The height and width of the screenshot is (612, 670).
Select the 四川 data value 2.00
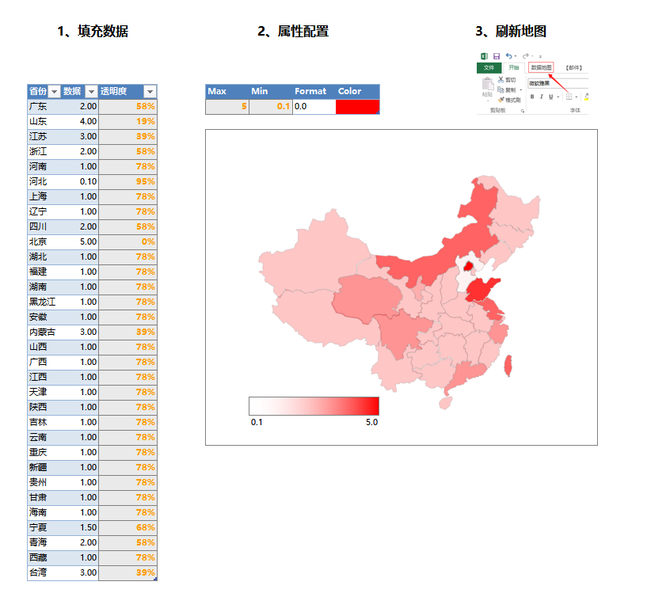click(x=80, y=227)
